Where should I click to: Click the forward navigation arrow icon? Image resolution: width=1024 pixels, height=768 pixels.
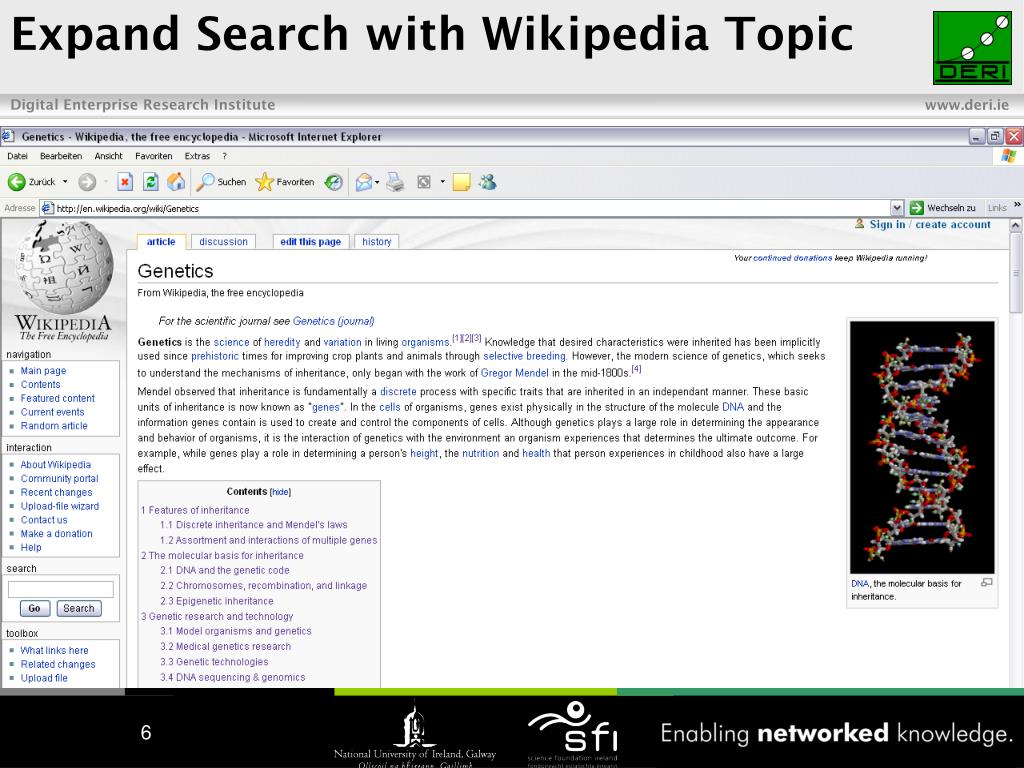pyautogui.click(x=87, y=182)
